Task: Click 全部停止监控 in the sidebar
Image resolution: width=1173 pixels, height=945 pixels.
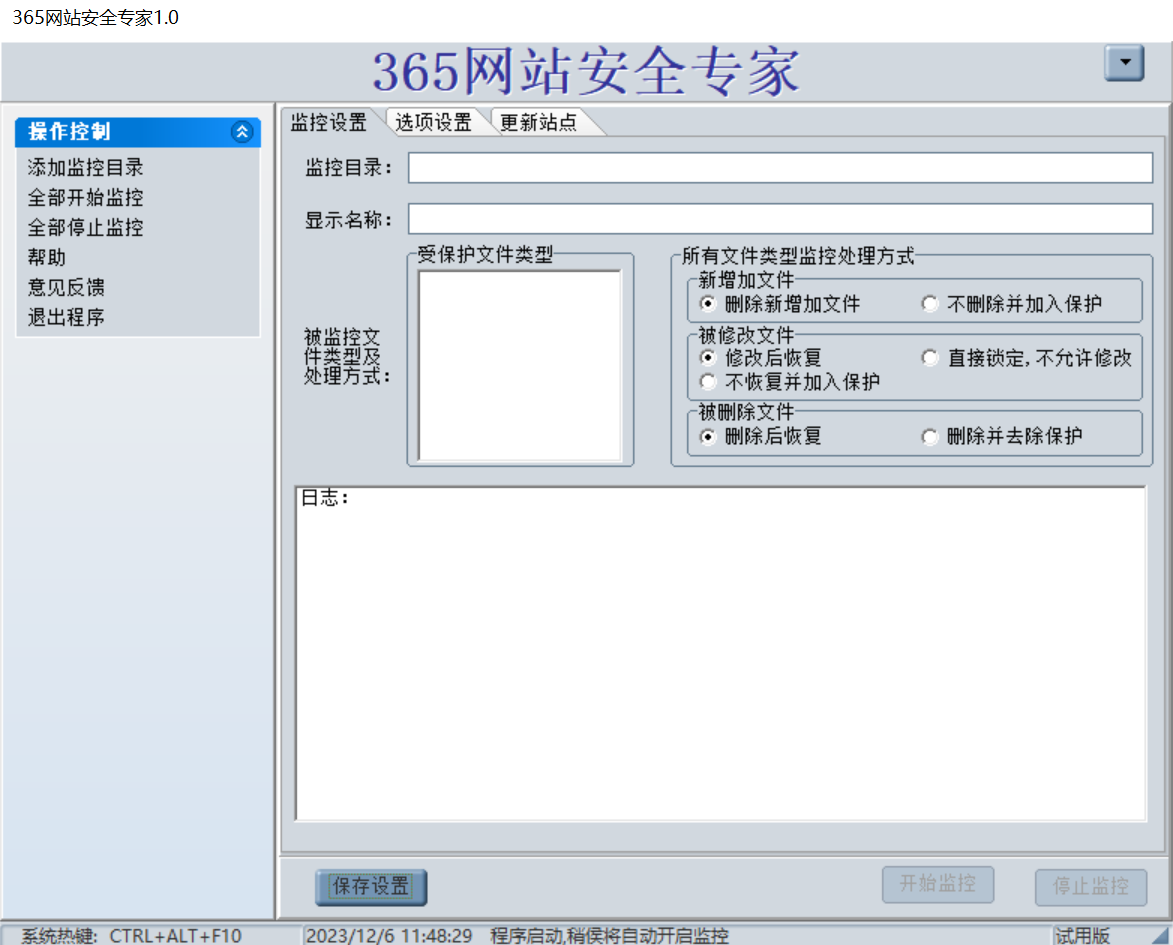Action: 85,227
